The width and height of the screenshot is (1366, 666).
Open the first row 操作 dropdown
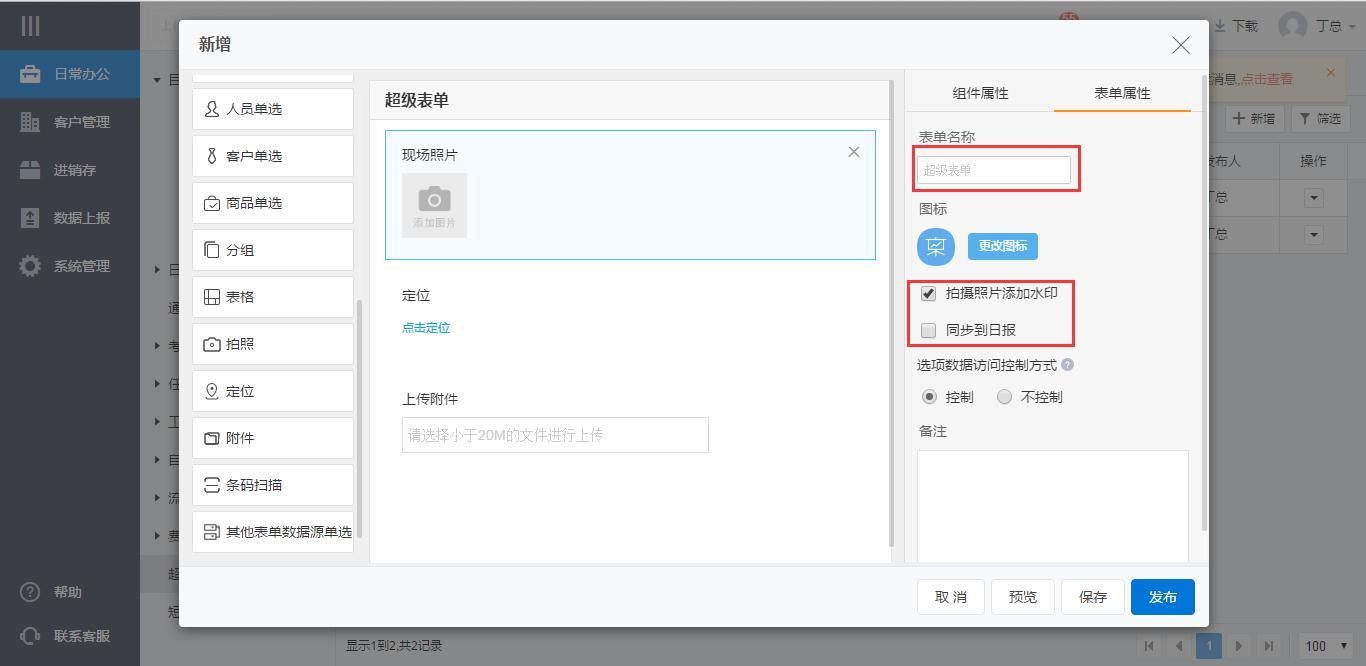pyautogui.click(x=1313, y=198)
